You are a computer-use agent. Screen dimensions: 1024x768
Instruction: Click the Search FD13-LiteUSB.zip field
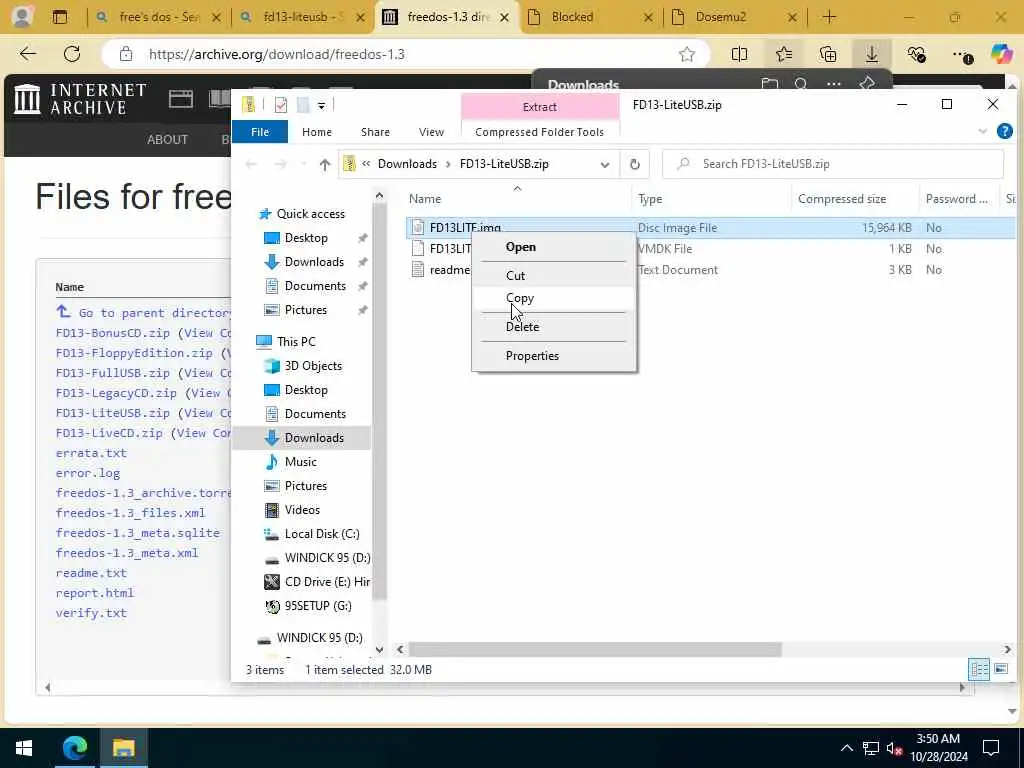pyautogui.click(x=833, y=164)
